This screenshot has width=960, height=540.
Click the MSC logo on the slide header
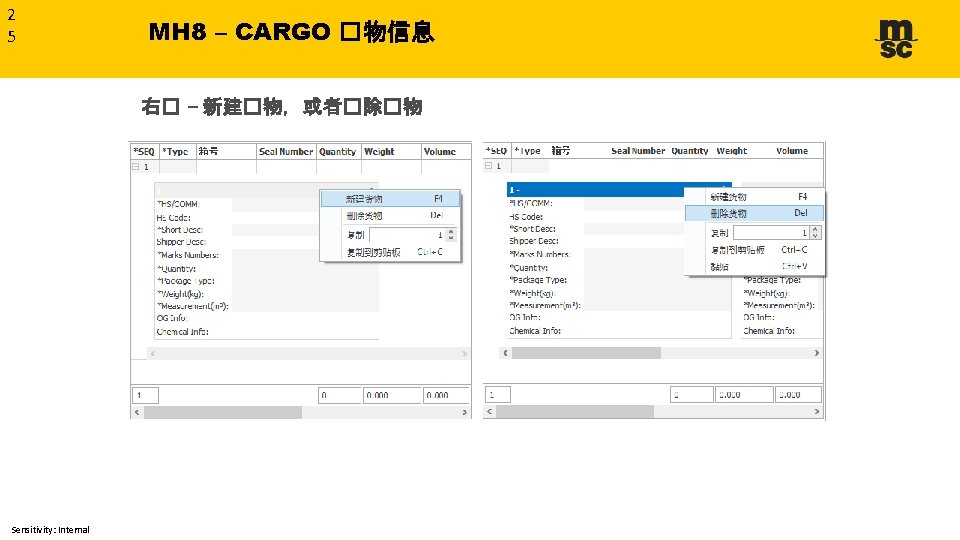point(896,39)
